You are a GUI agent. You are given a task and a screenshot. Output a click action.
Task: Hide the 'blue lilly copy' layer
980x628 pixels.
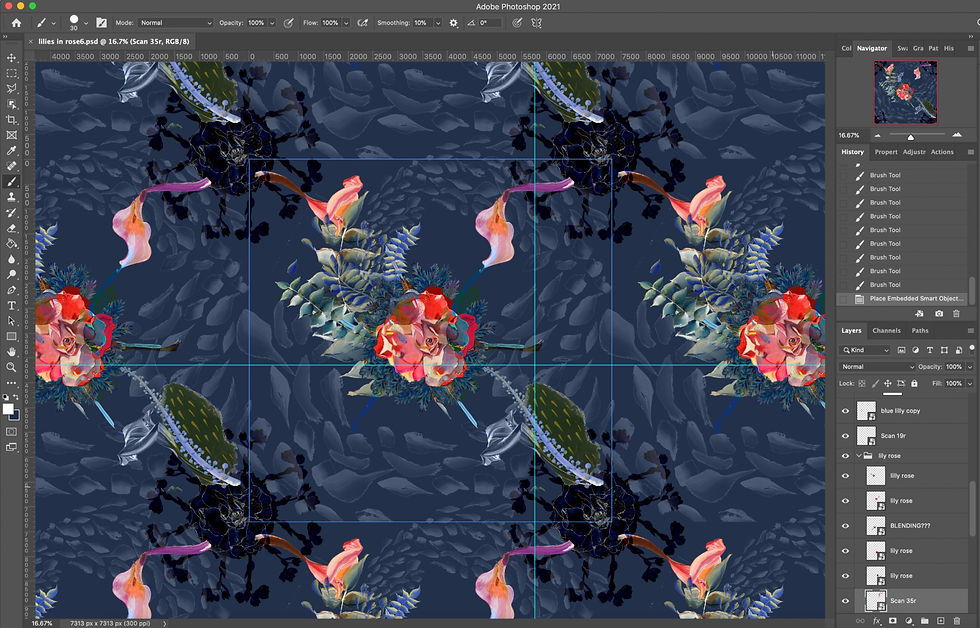[846, 411]
